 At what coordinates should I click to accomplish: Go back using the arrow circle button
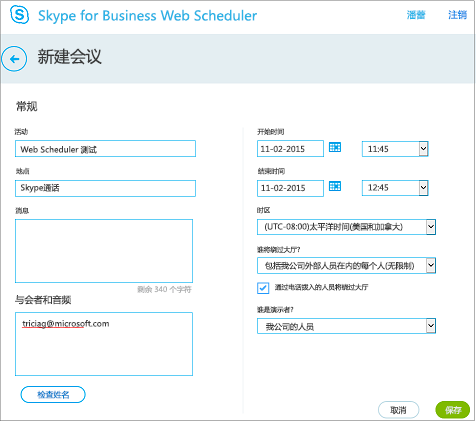click(14, 59)
